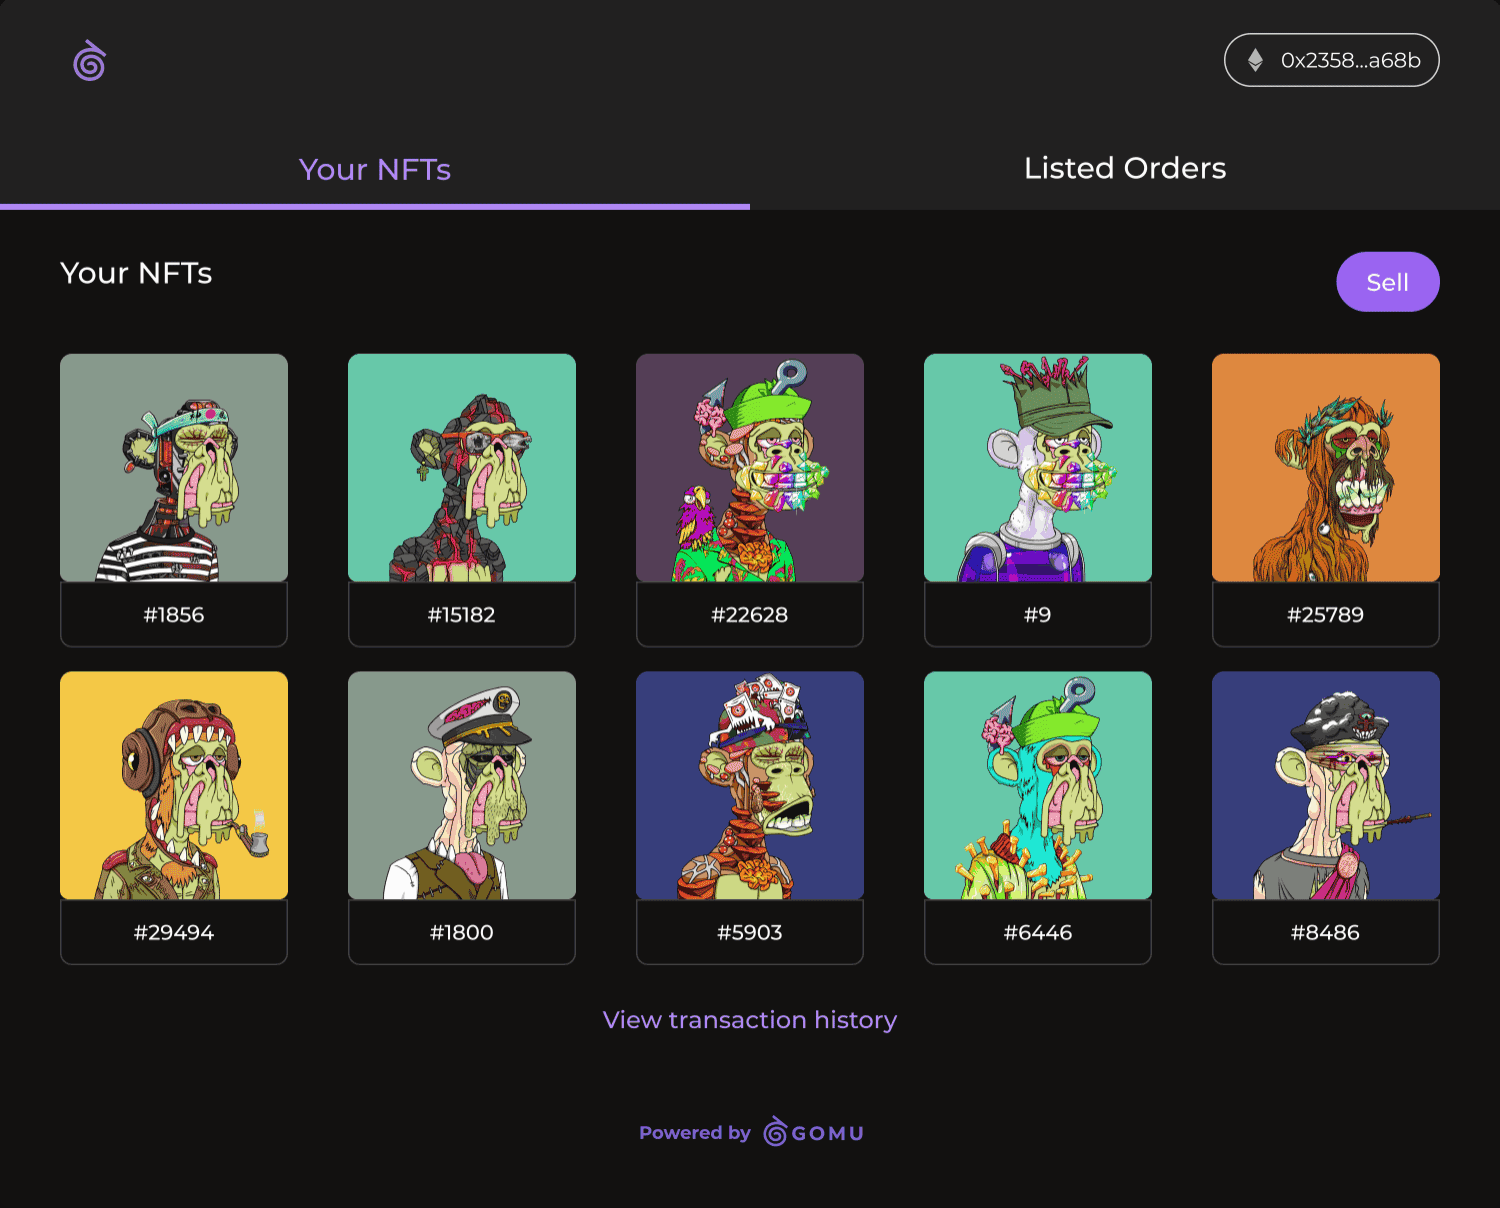Viewport: 1500px width, 1208px height.
Task: Select NFT thumbnail #6446
Action: pos(1038,786)
